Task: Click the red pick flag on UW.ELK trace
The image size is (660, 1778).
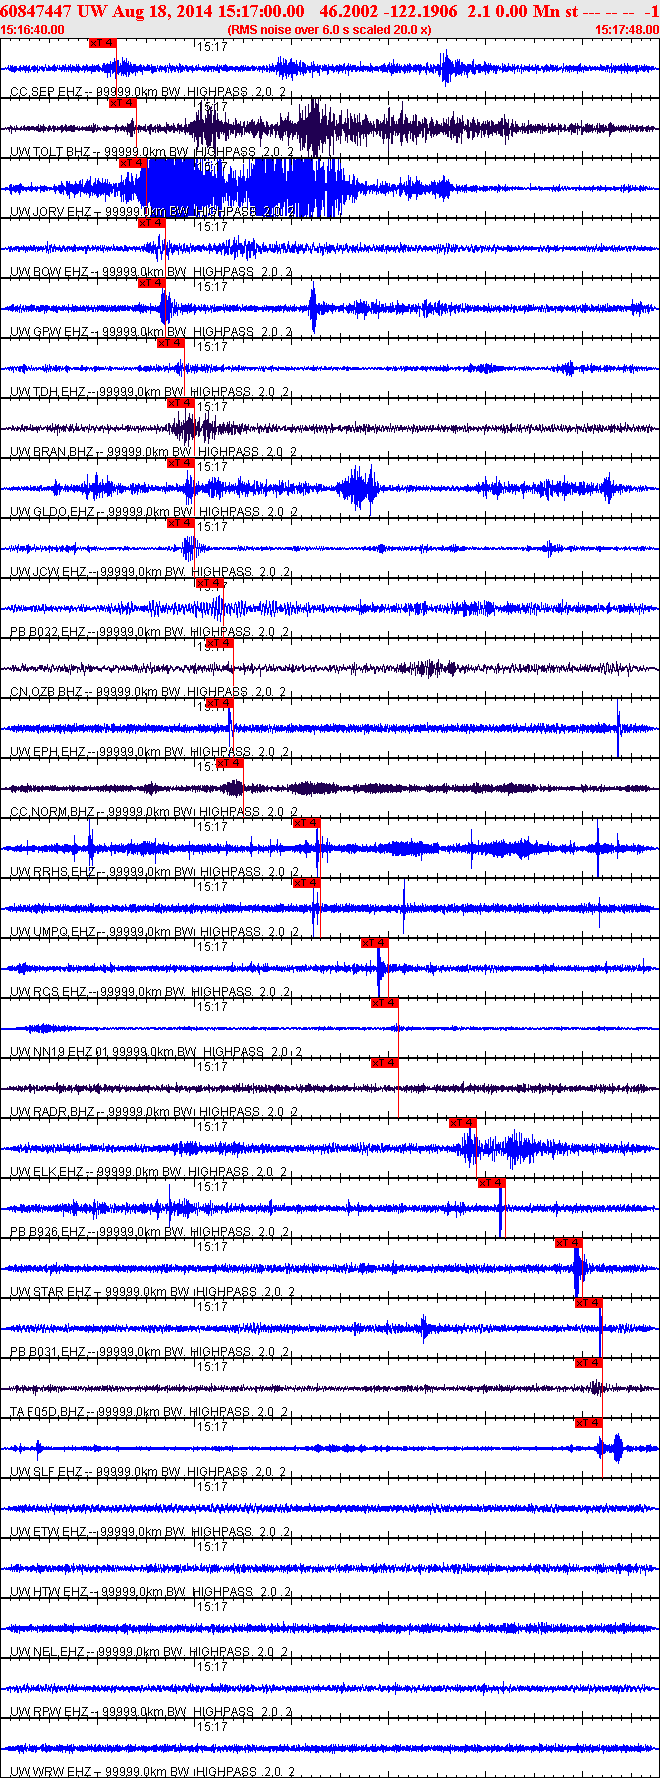Action: point(463,1123)
